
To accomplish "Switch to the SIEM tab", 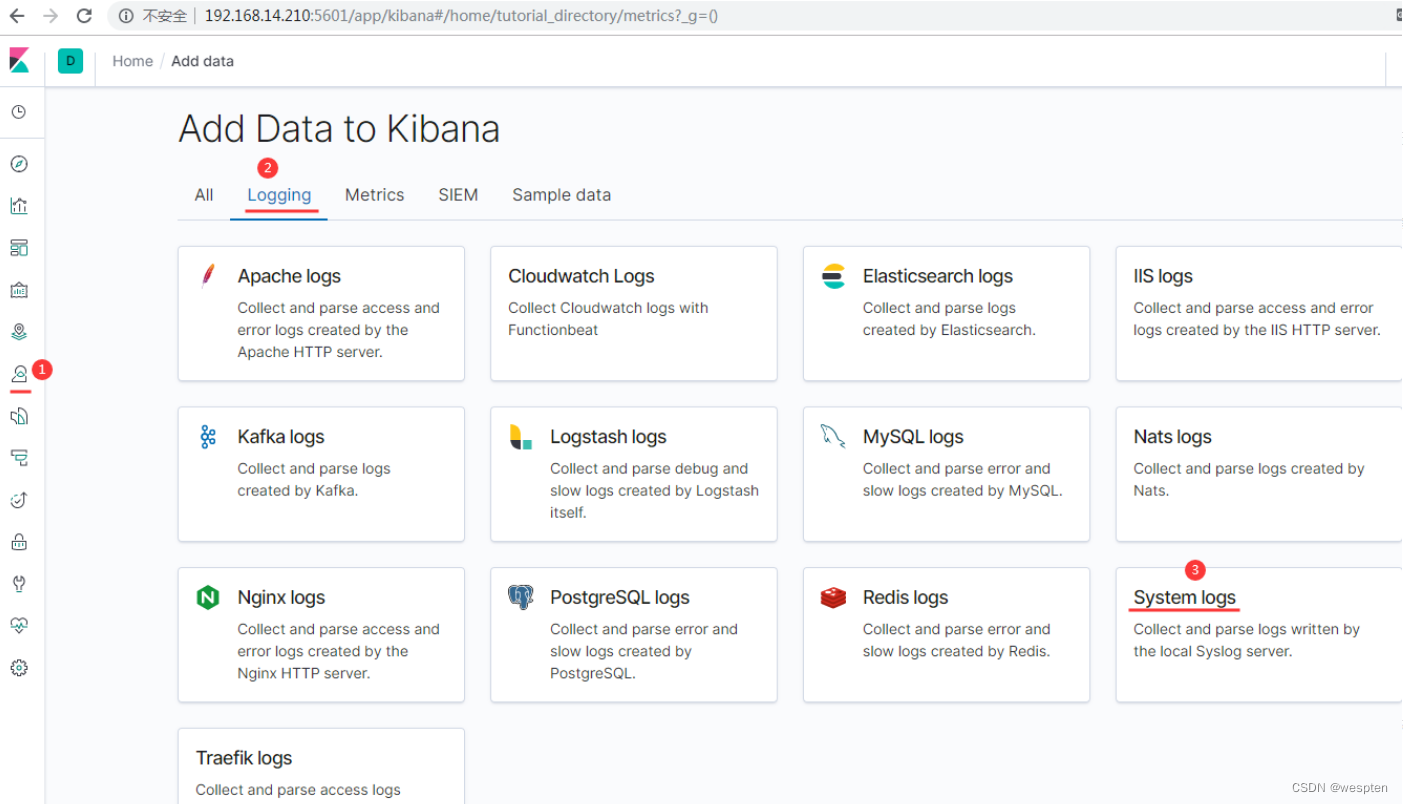I will click(x=458, y=195).
